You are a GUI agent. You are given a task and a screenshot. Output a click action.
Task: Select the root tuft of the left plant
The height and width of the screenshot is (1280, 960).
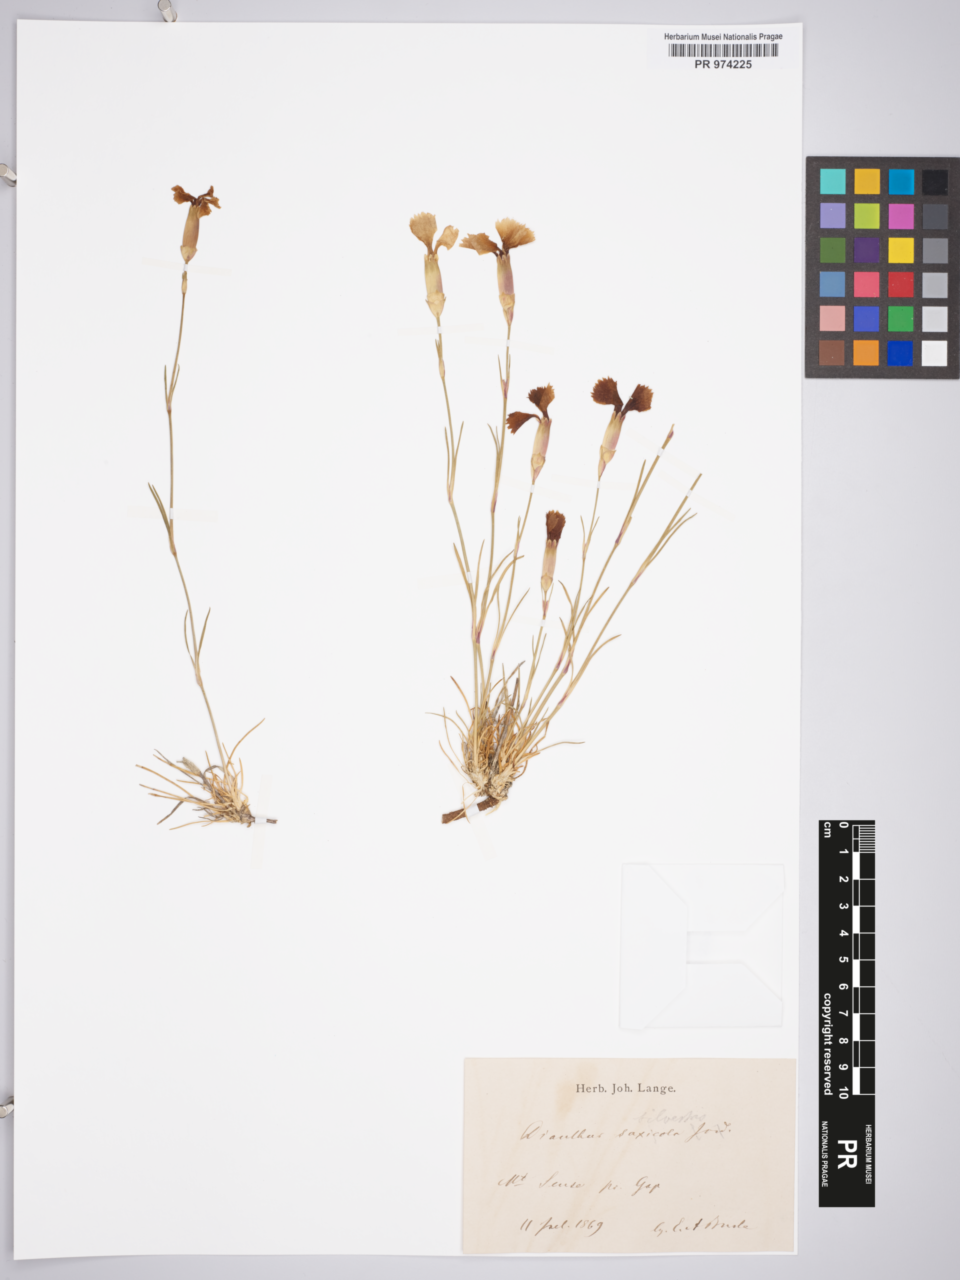(x=215, y=795)
